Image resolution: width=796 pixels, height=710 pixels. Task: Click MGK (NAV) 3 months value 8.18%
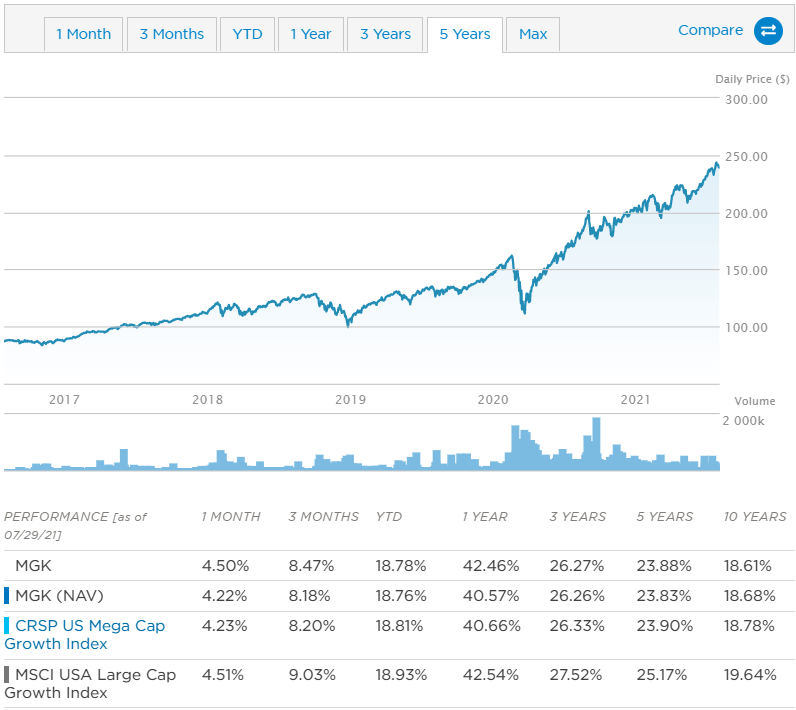[309, 595]
